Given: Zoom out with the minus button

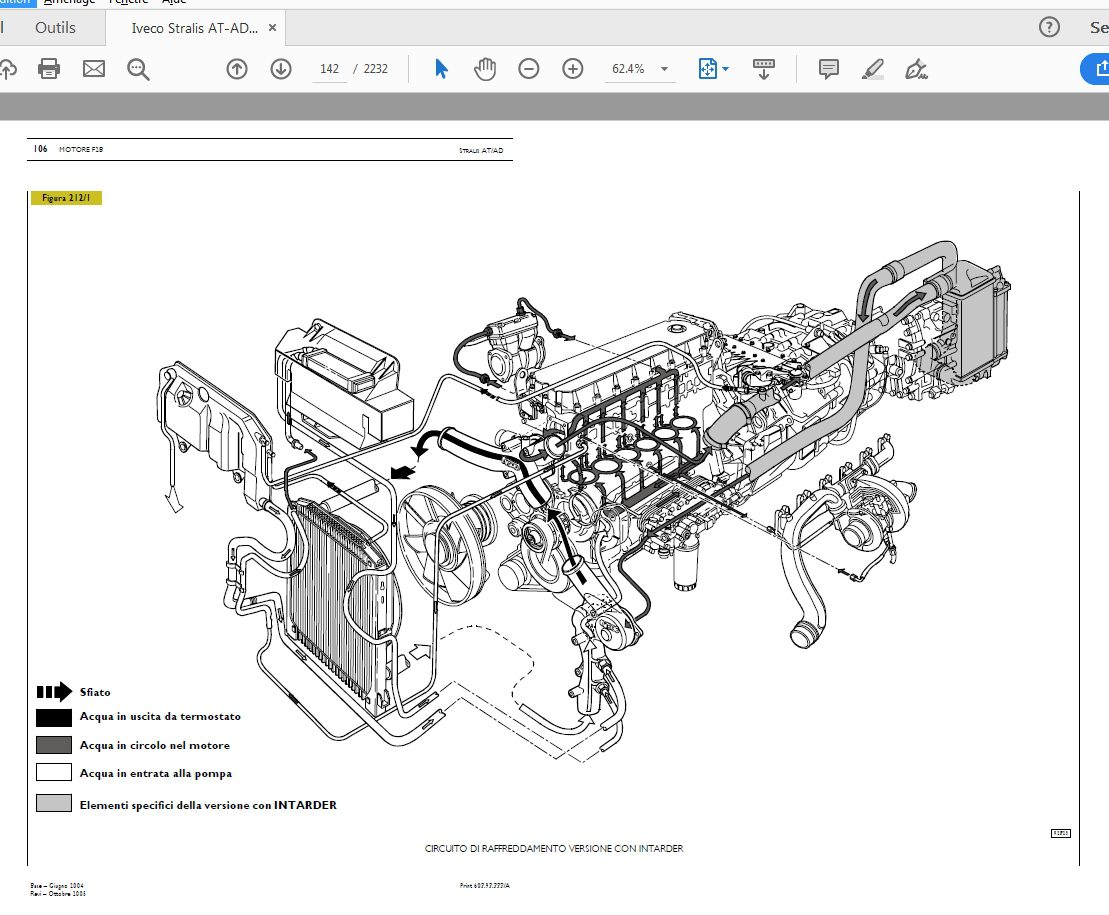Looking at the screenshot, I should pyautogui.click(x=528, y=69).
